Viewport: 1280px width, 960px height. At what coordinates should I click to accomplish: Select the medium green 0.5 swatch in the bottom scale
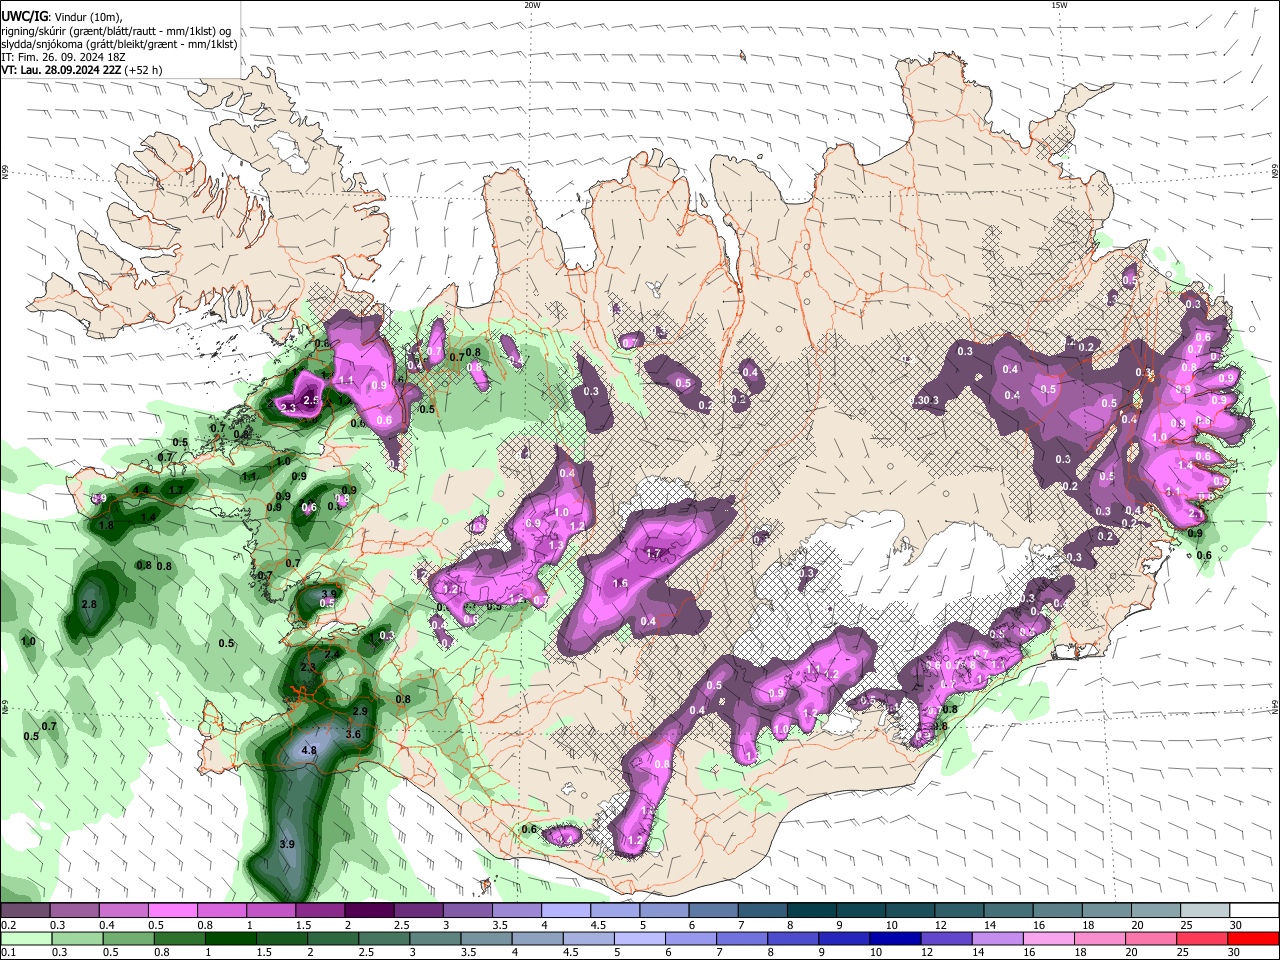pyautogui.click(x=127, y=938)
